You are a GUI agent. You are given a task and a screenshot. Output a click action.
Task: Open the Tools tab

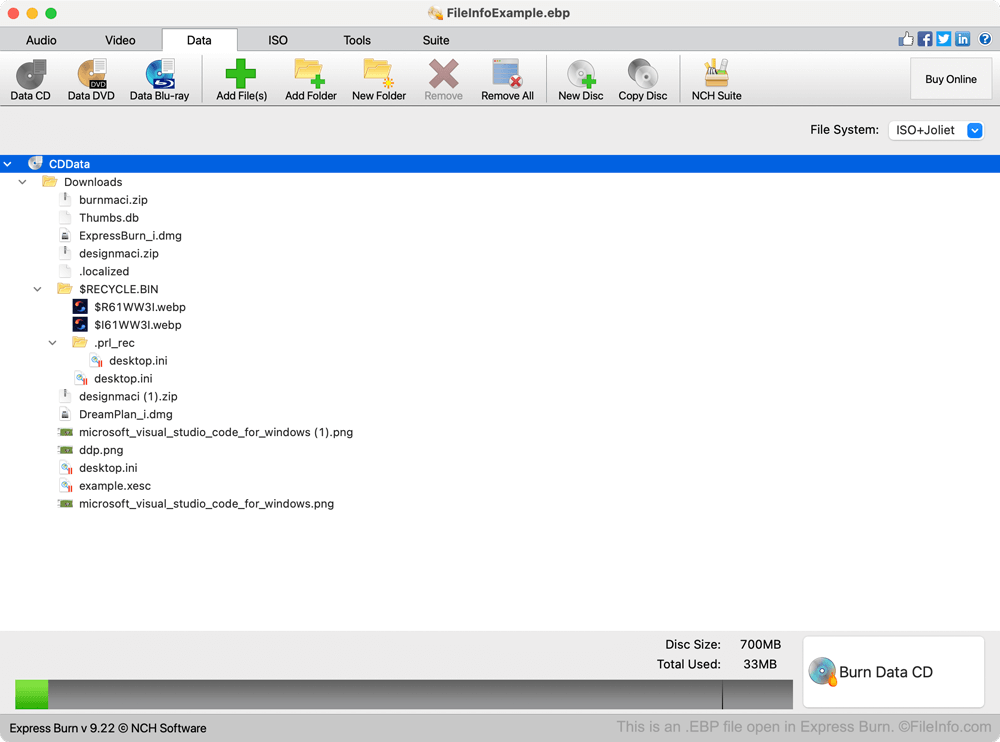pos(357,40)
